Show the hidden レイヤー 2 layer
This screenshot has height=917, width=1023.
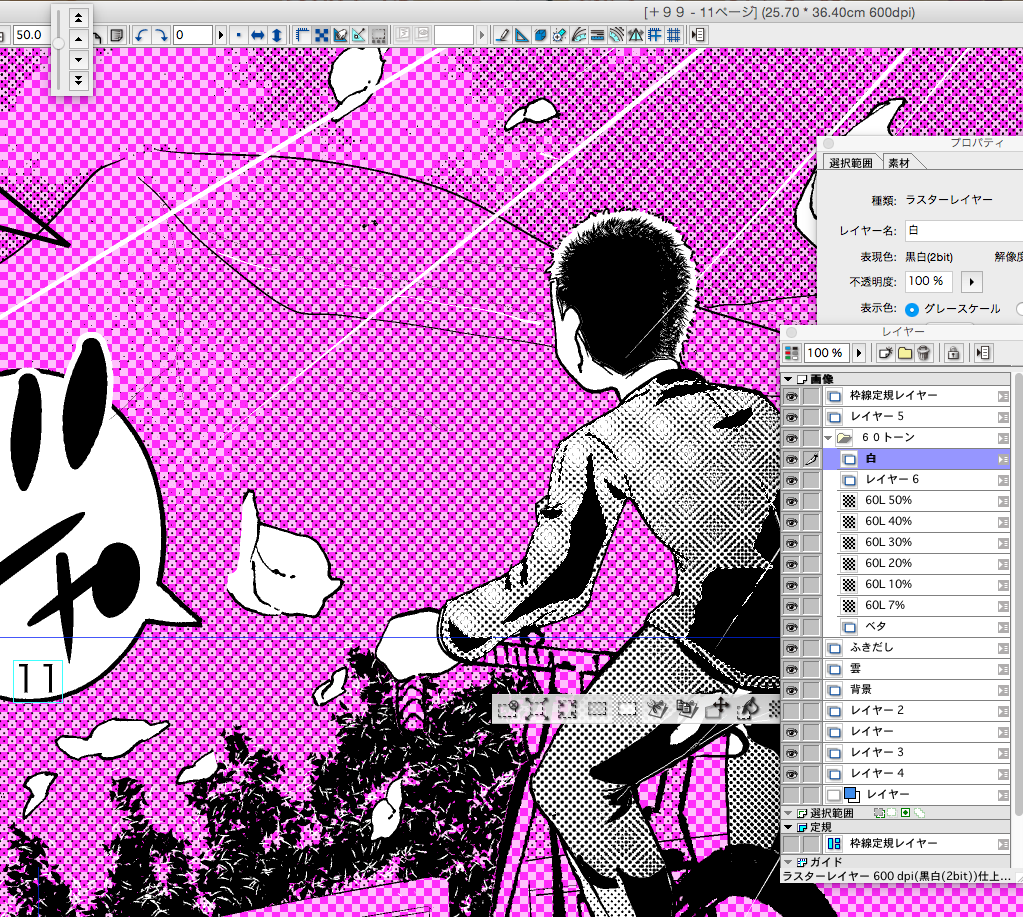791,710
